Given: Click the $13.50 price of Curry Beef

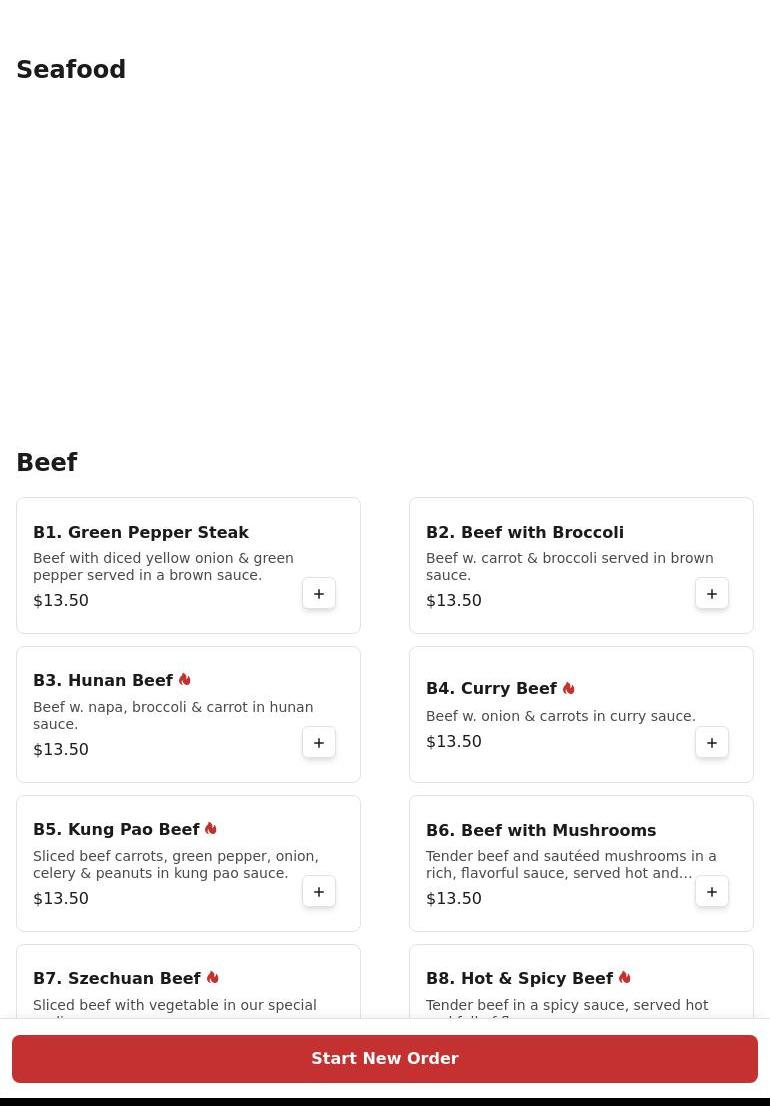Looking at the screenshot, I should (454, 742).
